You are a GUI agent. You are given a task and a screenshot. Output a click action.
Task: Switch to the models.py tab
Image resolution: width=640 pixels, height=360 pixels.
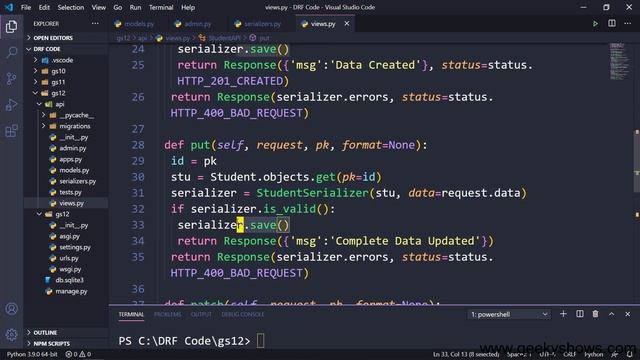tap(139, 24)
